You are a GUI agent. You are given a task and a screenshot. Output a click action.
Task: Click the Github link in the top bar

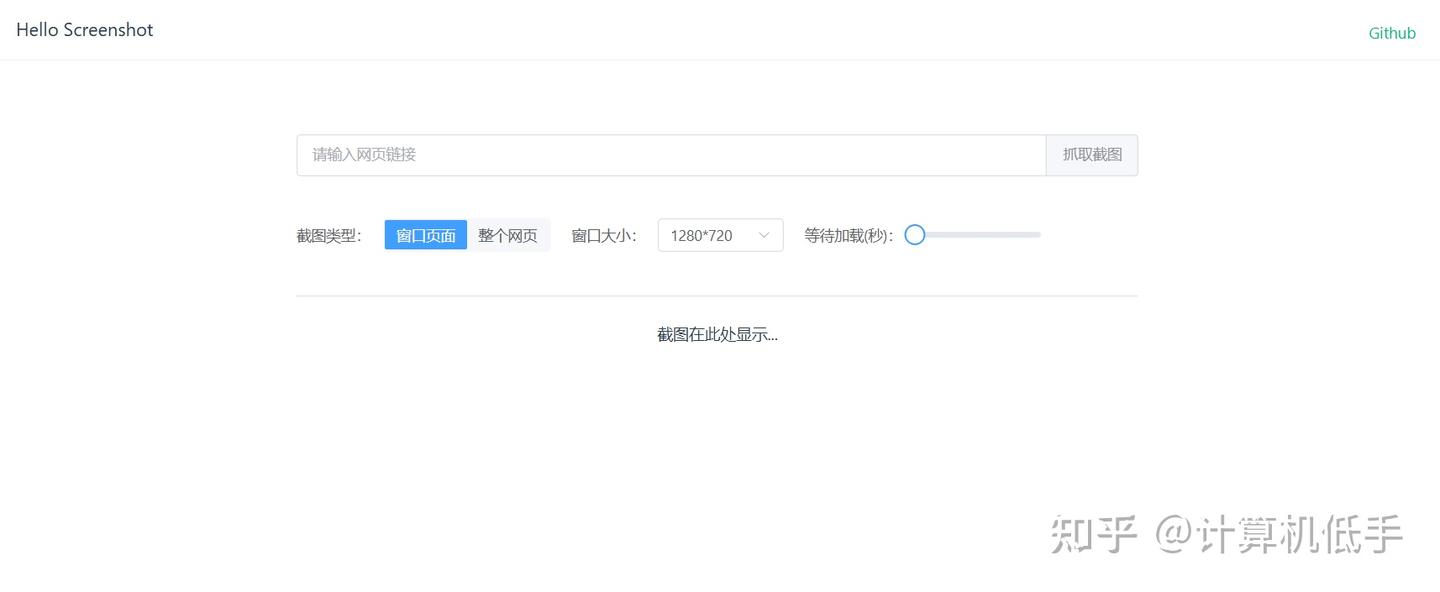1391,32
